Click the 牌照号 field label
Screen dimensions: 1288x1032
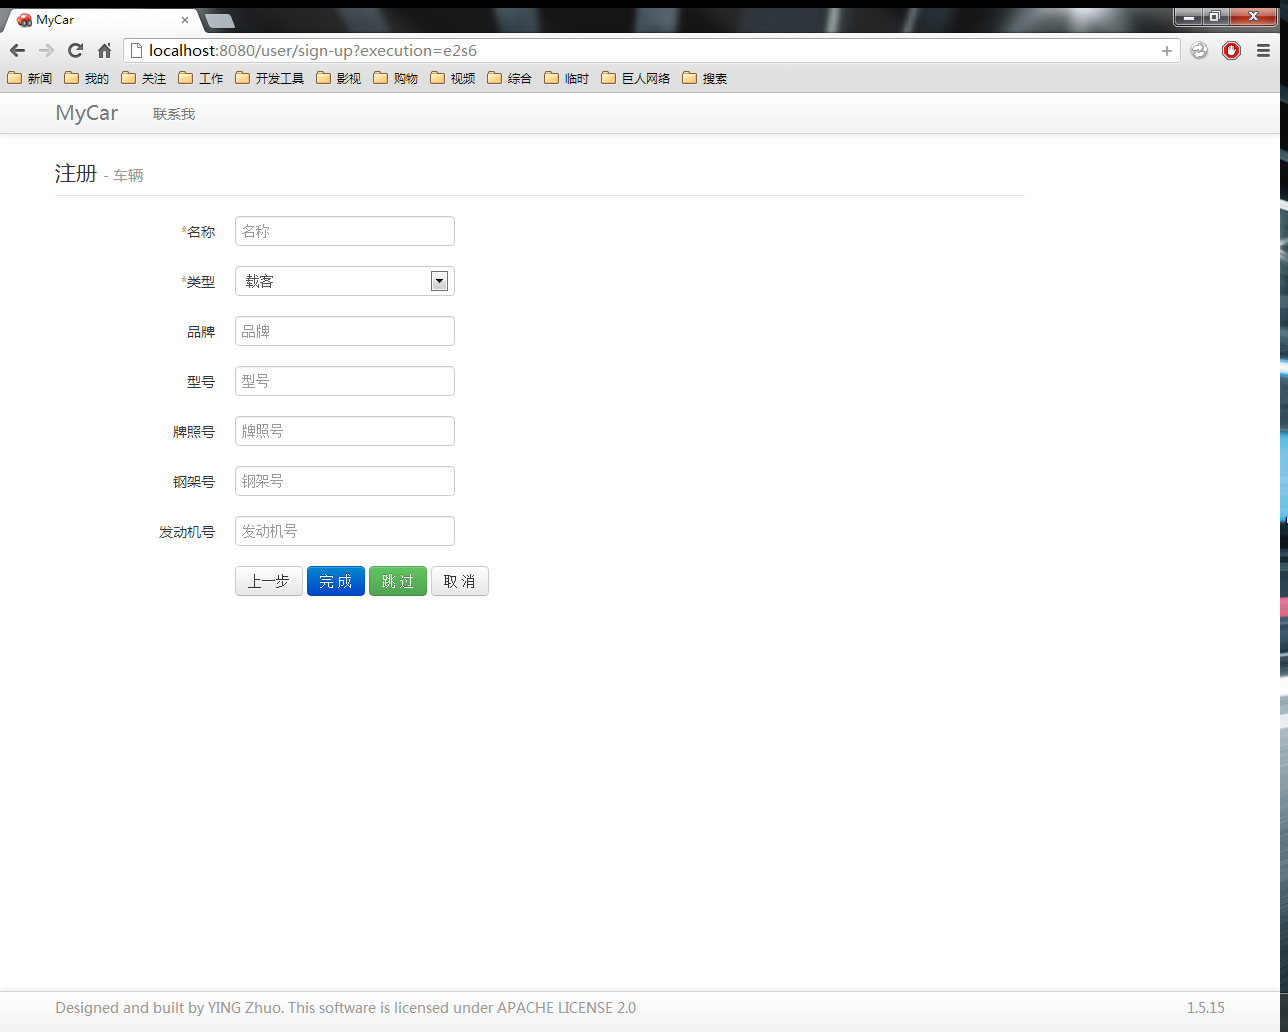(x=194, y=432)
